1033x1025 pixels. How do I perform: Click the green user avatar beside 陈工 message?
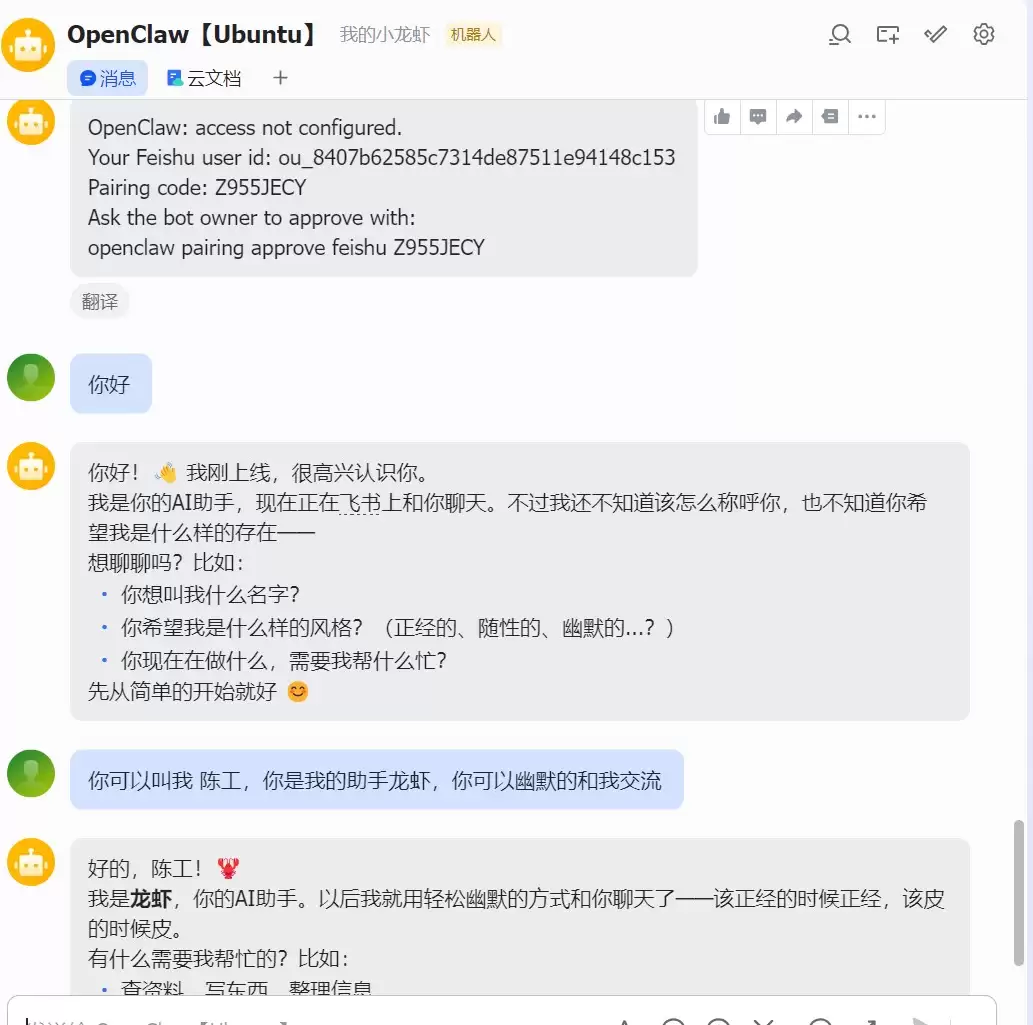(x=30, y=773)
